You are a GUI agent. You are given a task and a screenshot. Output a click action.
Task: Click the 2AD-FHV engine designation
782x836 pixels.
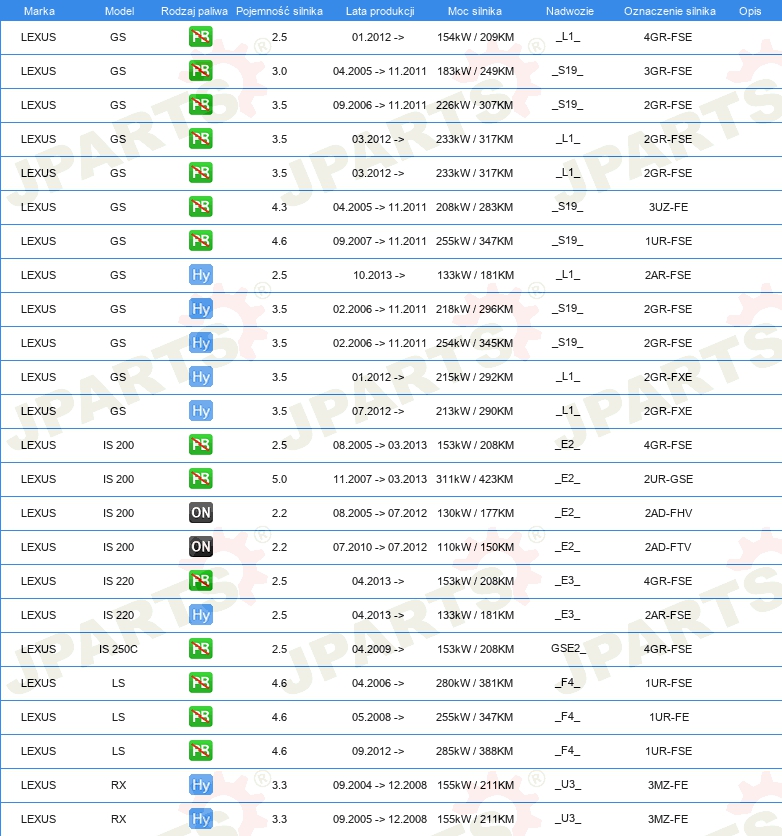[x=668, y=513]
